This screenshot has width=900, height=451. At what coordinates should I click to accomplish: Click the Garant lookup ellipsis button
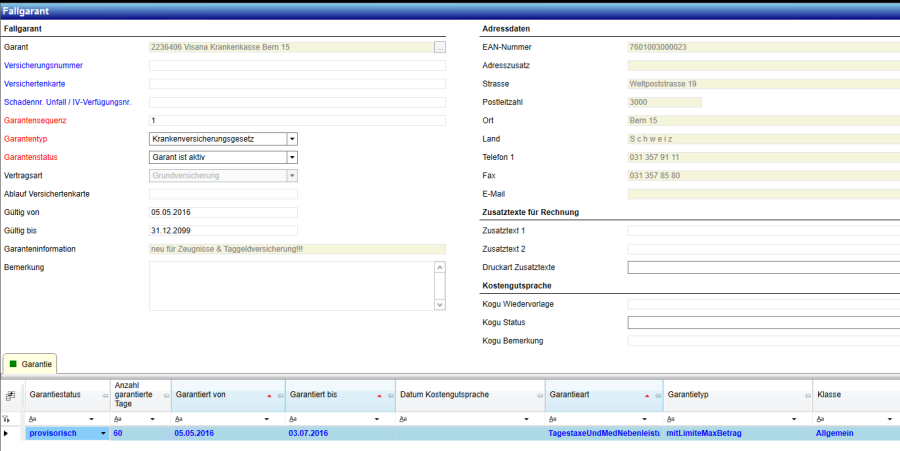(440, 47)
